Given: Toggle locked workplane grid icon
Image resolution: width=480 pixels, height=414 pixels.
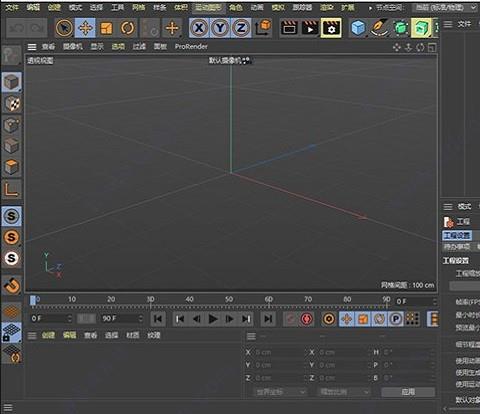Looking at the screenshot, I should (x=12, y=332).
